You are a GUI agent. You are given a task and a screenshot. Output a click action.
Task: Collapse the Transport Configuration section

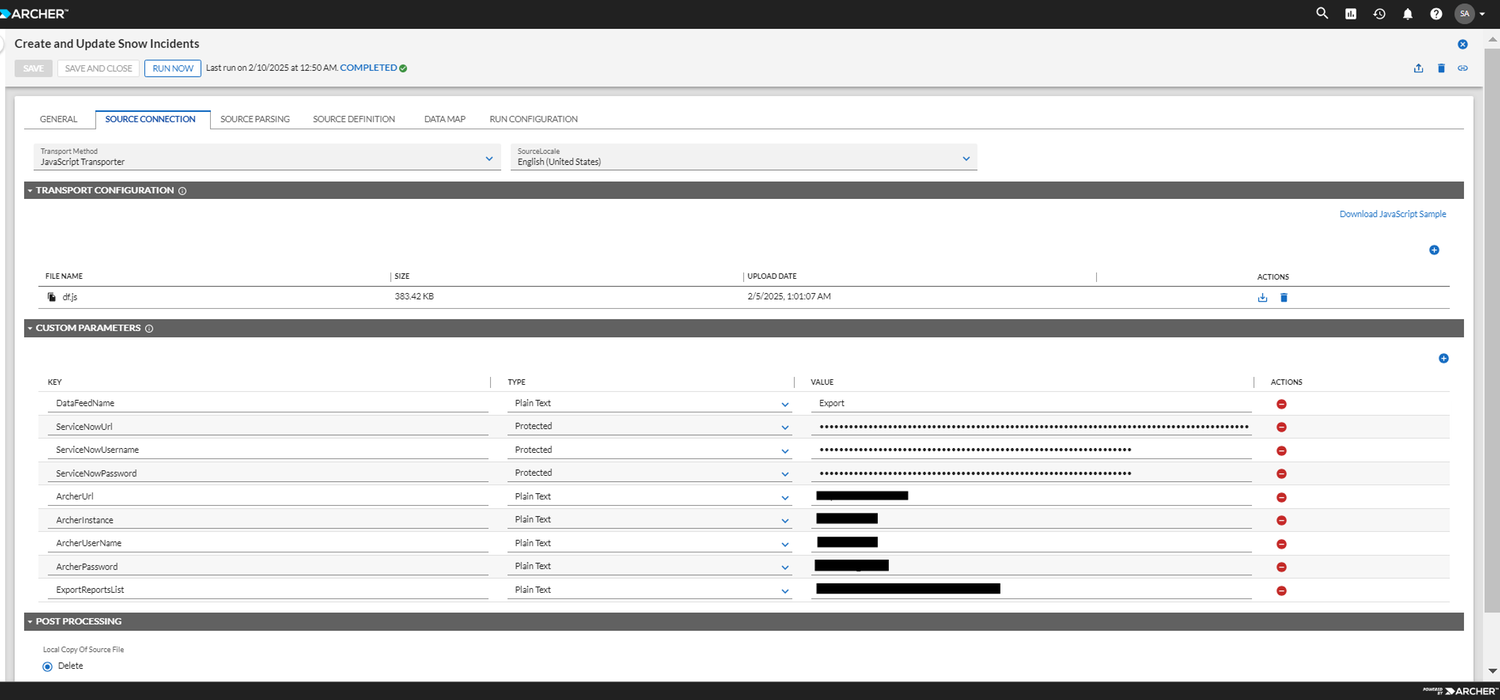tap(30, 190)
